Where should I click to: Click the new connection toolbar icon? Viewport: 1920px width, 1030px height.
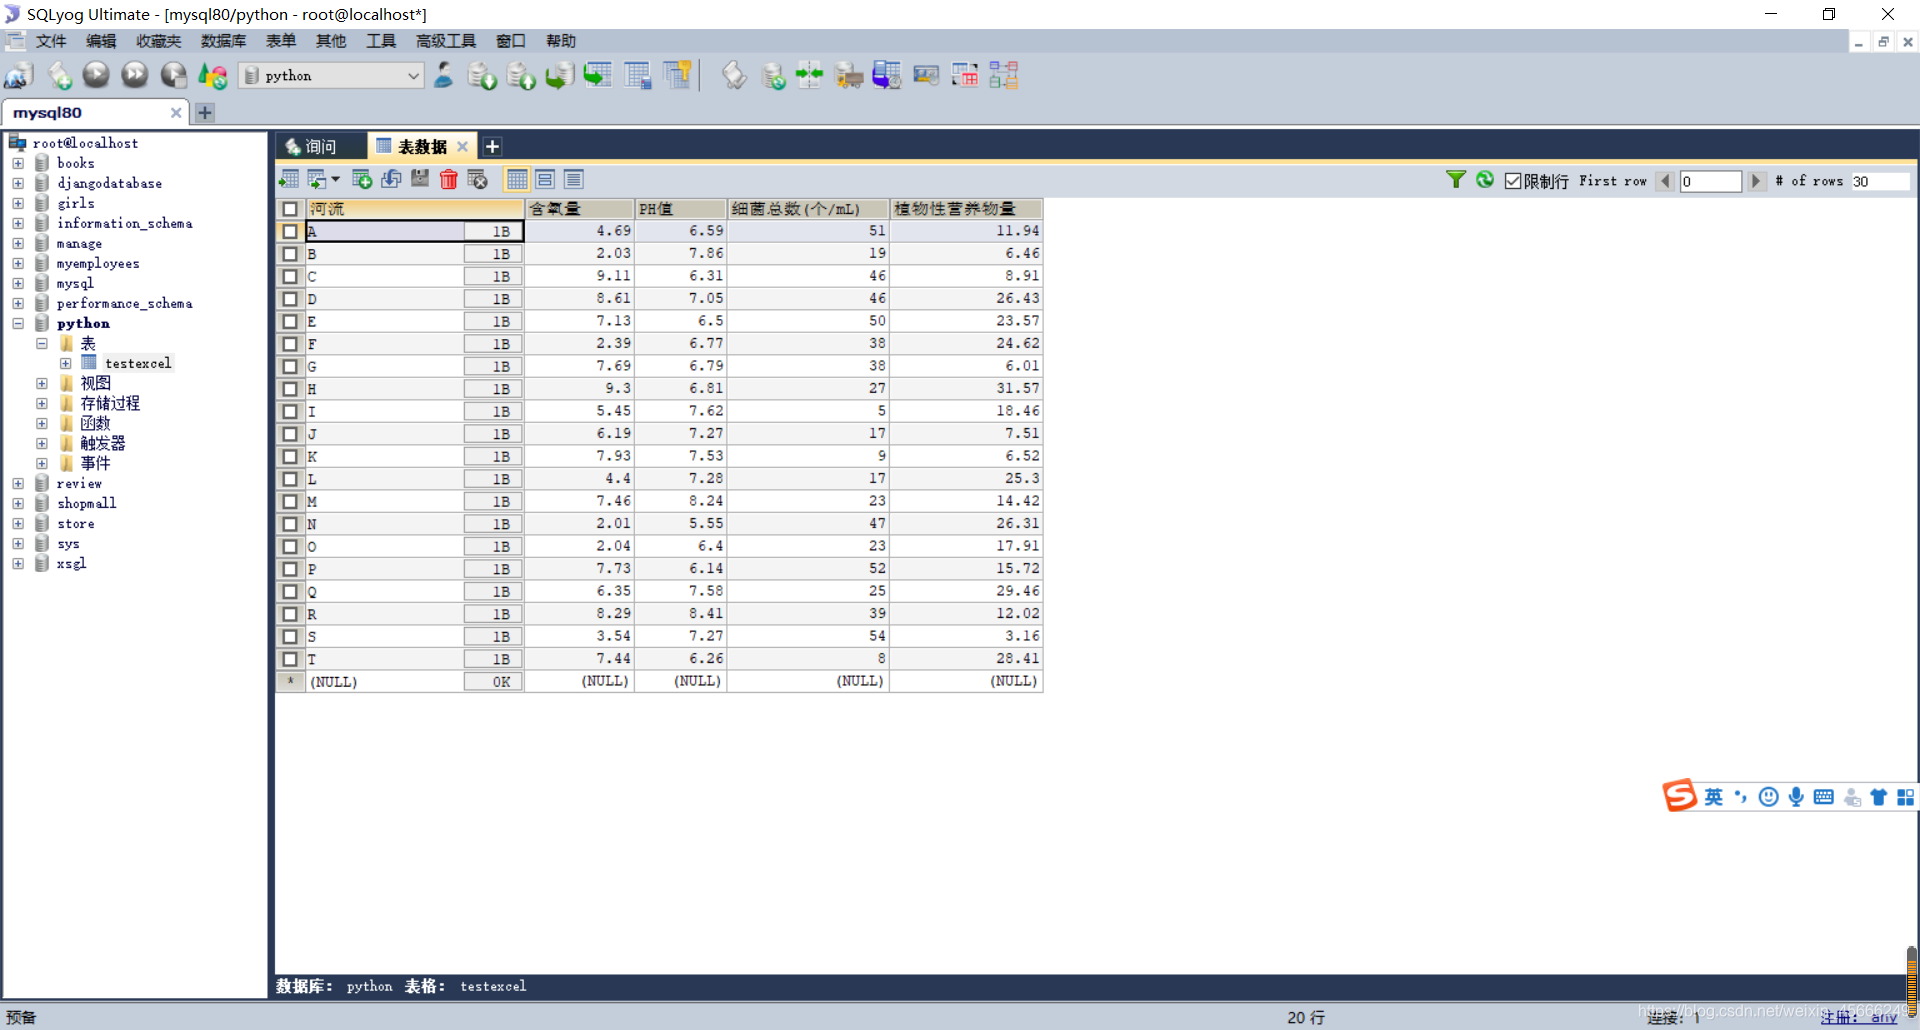point(19,75)
